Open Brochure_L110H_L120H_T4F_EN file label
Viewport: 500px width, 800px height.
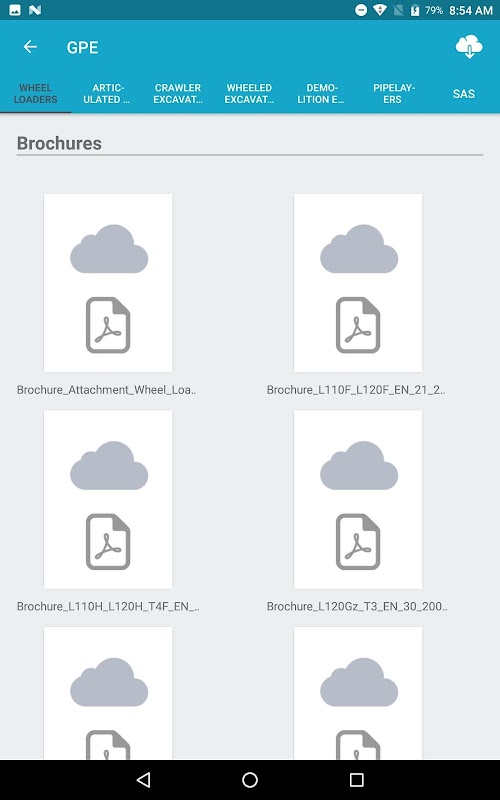[108, 607]
